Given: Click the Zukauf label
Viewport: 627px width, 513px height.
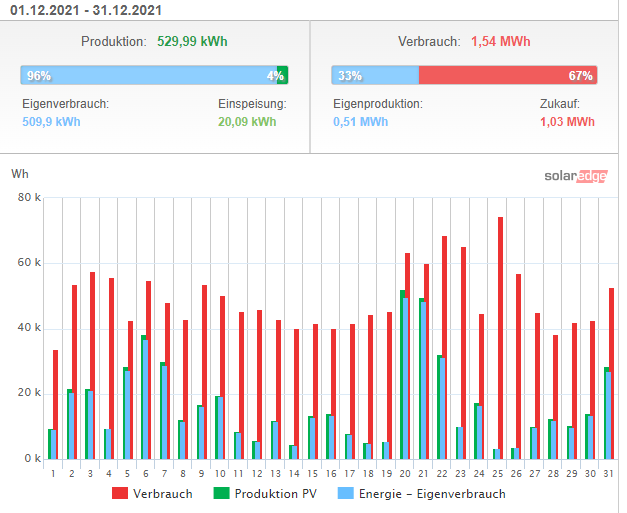Looking at the screenshot, I should (x=560, y=104).
